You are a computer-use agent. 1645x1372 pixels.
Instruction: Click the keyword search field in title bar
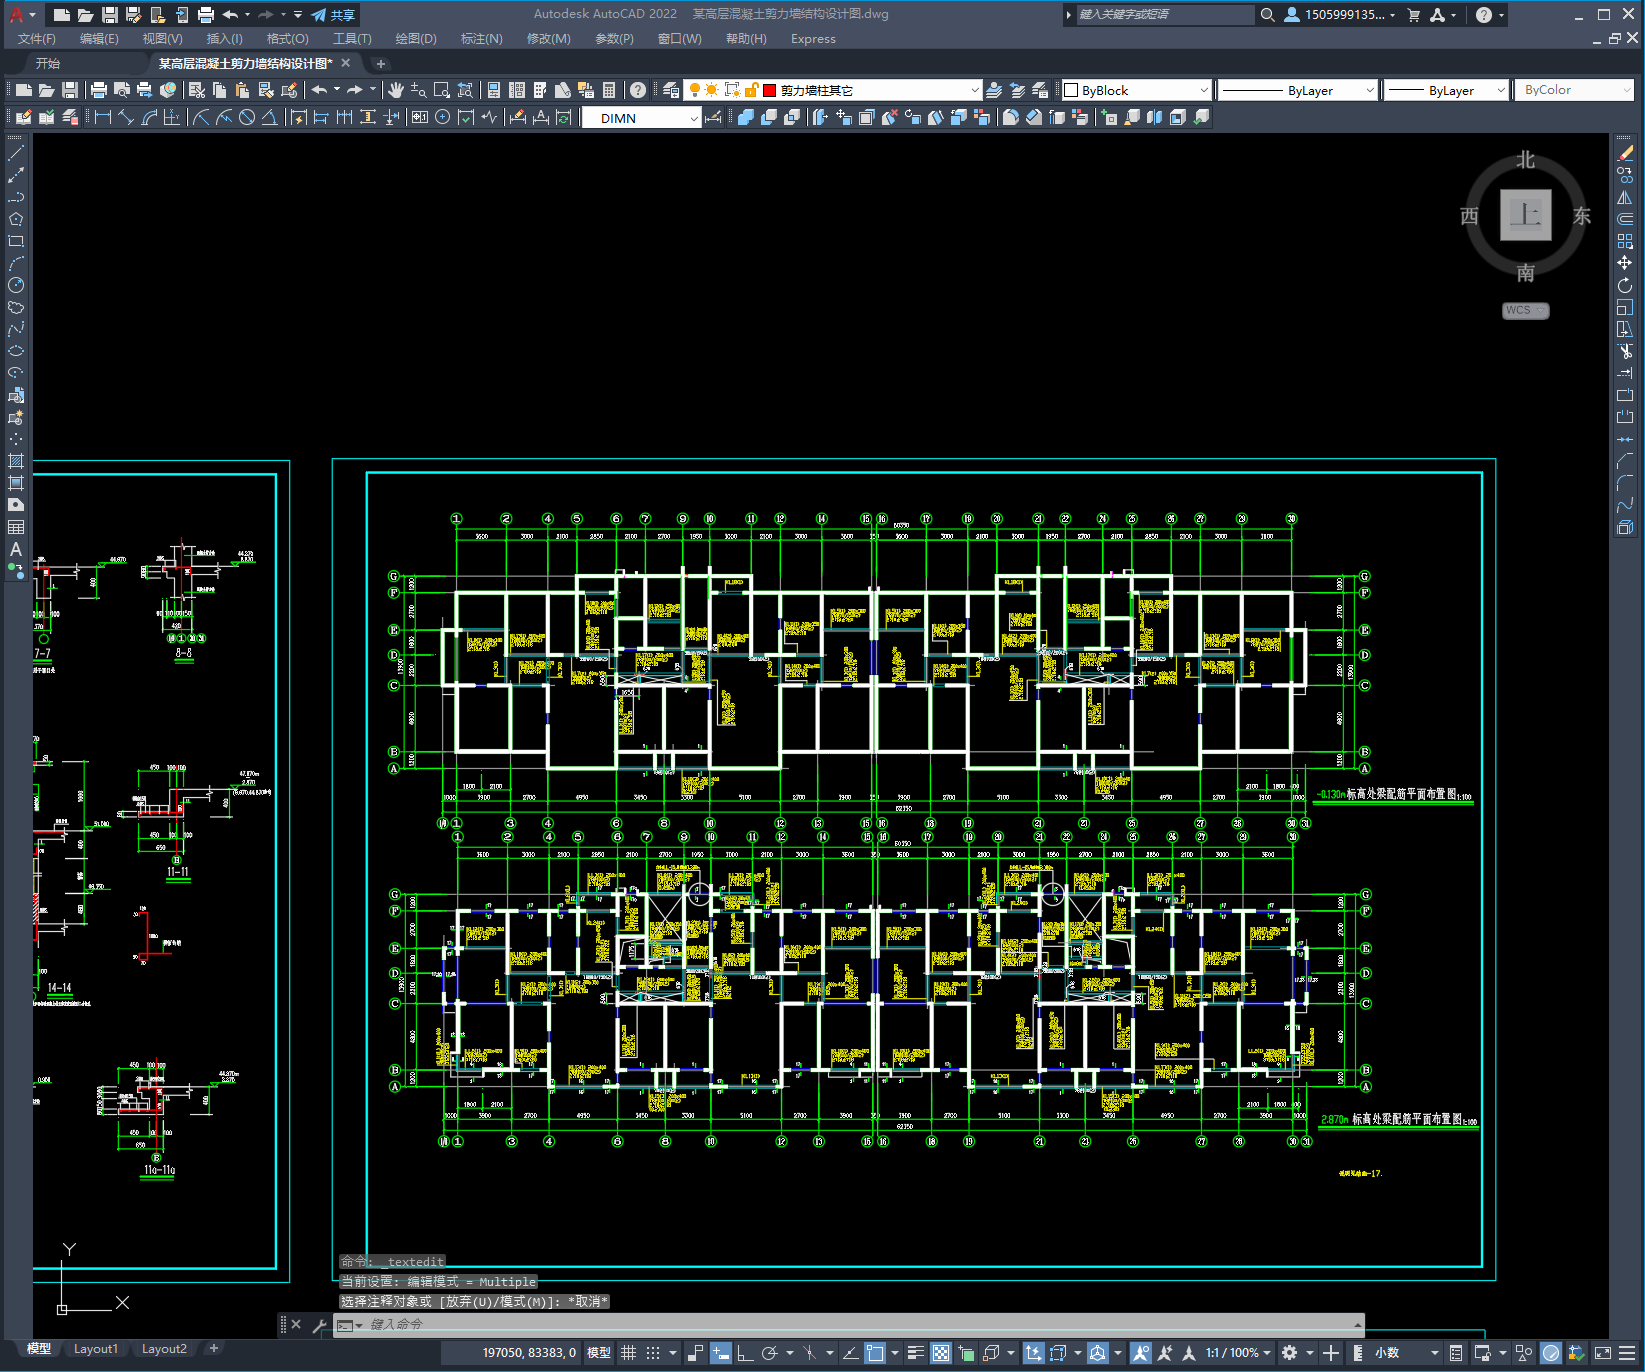pos(1164,15)
